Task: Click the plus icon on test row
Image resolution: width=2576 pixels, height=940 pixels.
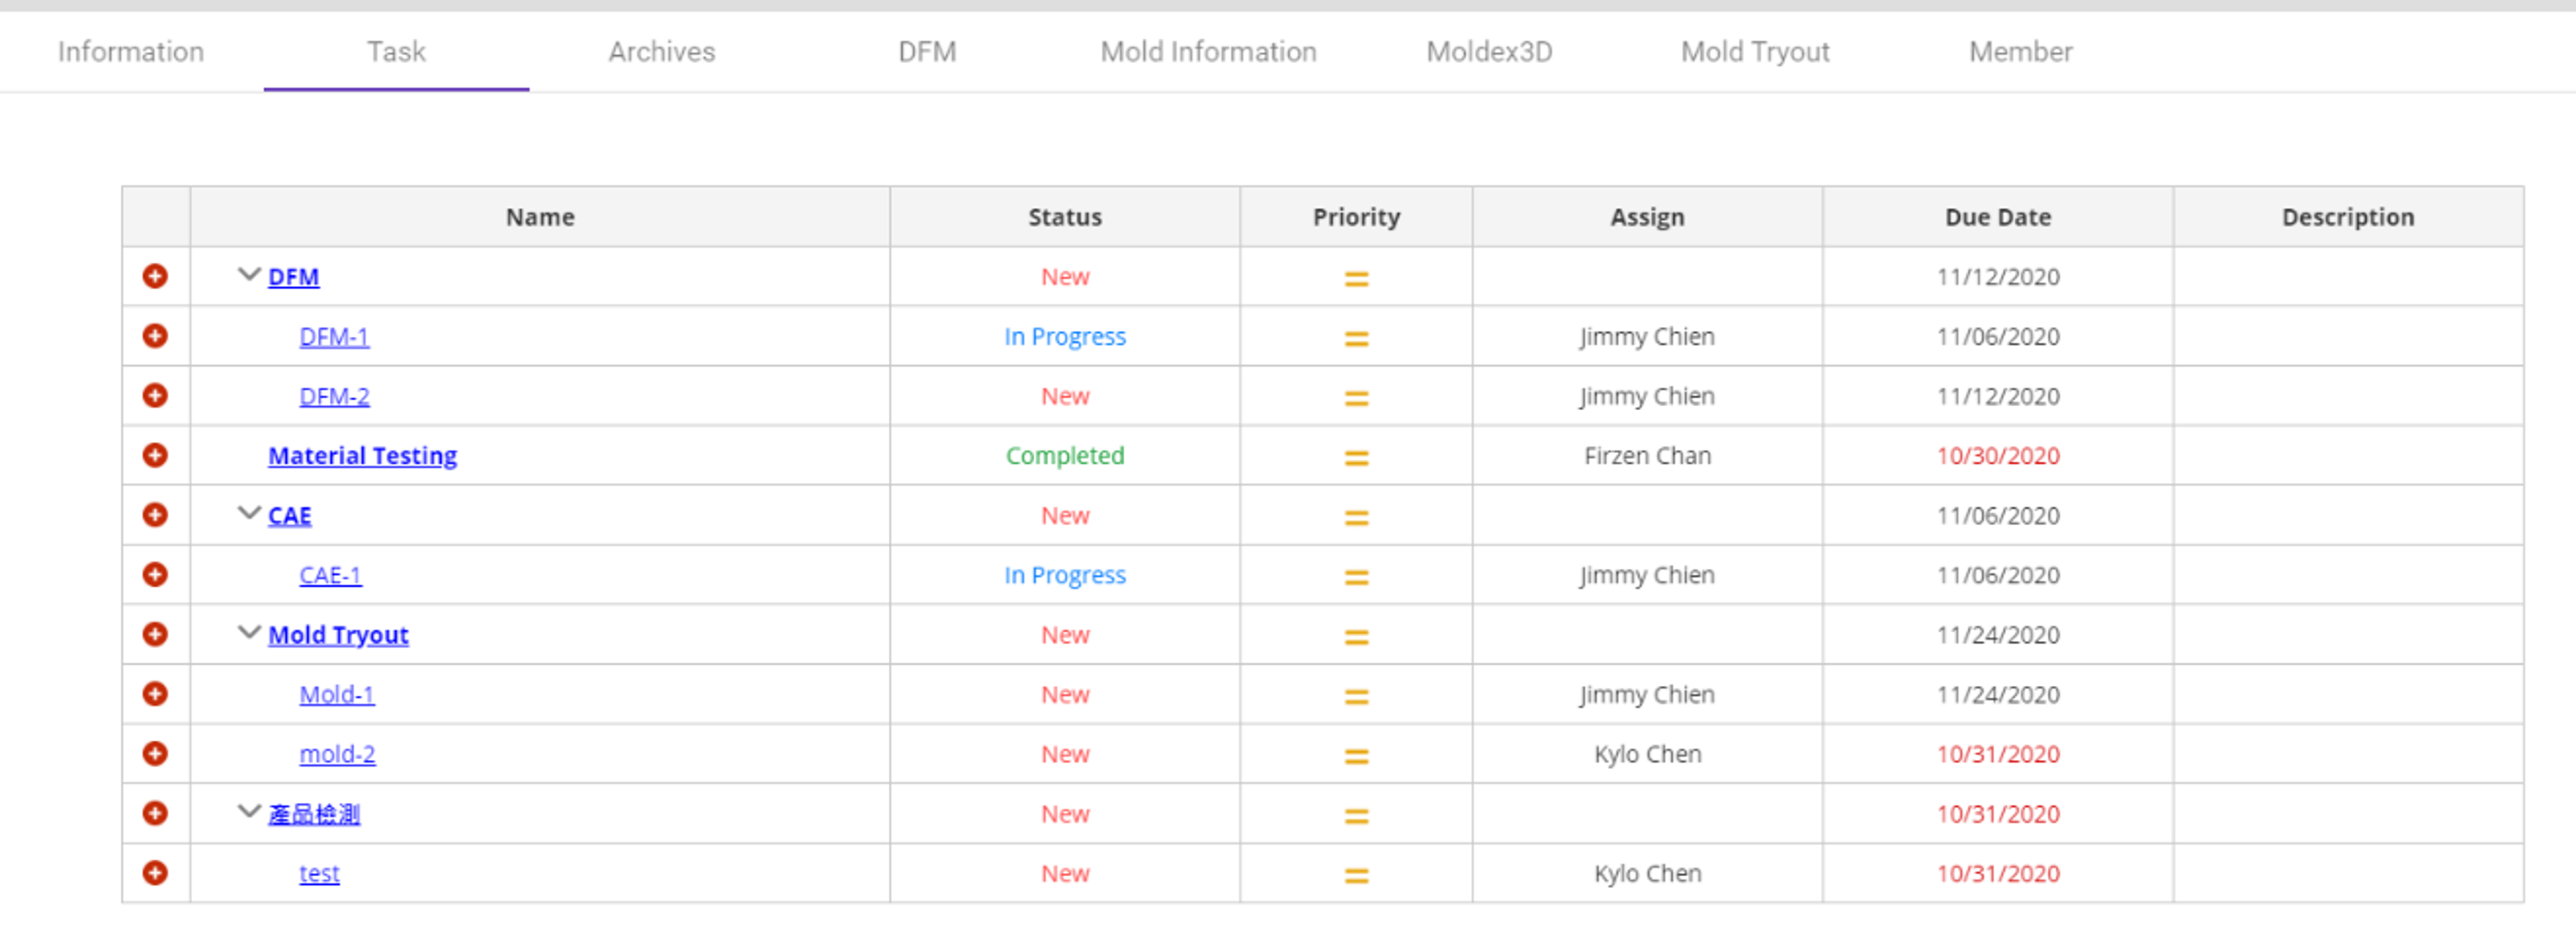Action: (x=155, y=873)
